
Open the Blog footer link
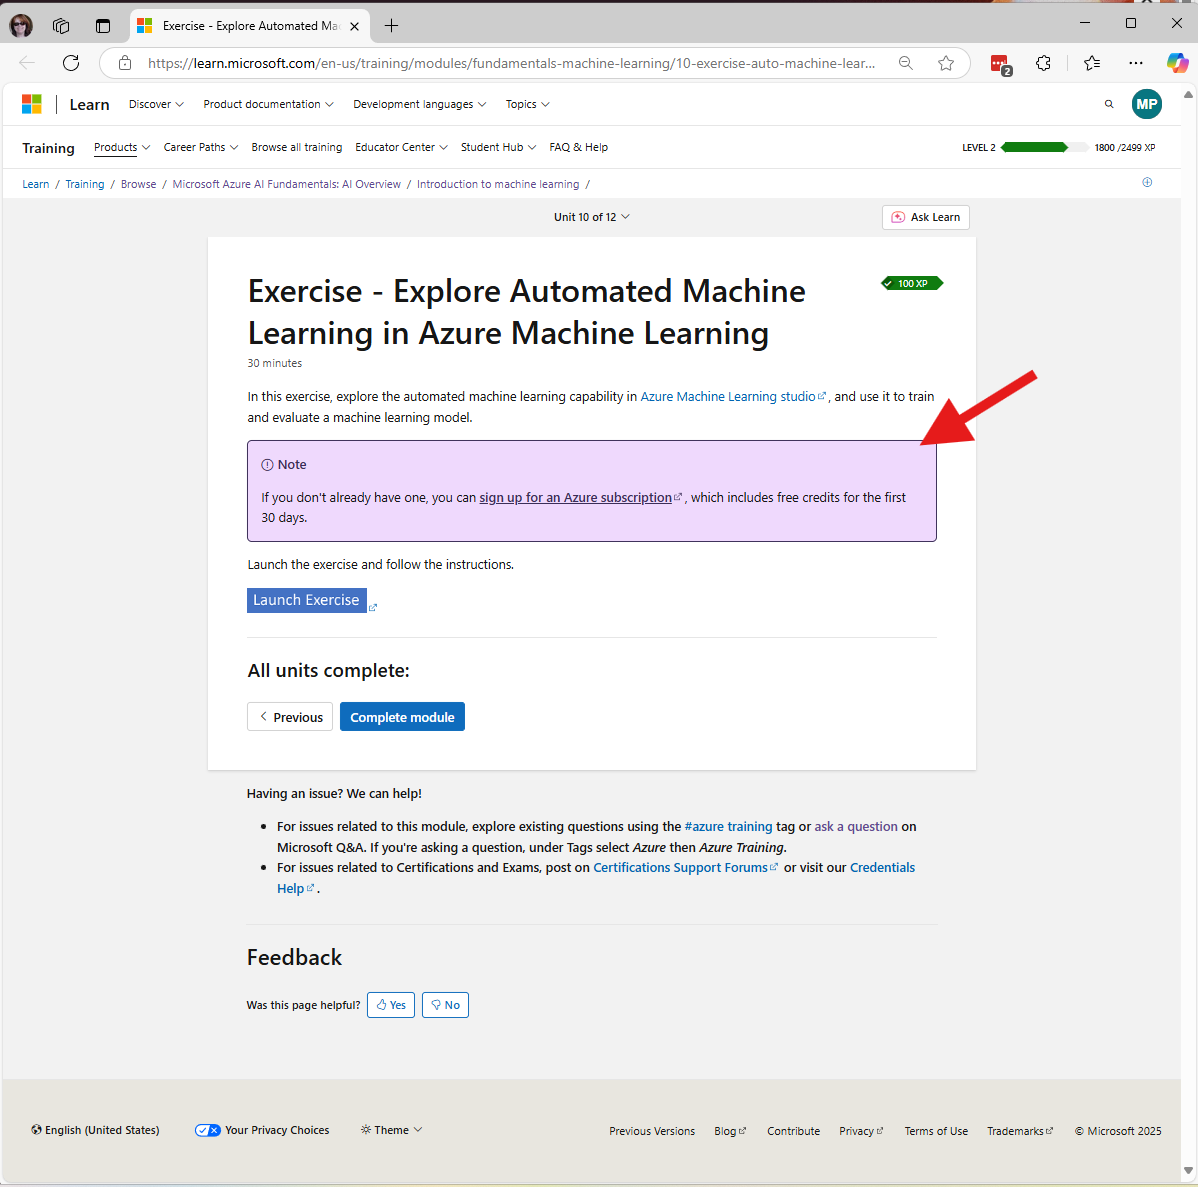(x=730, y=1131)
